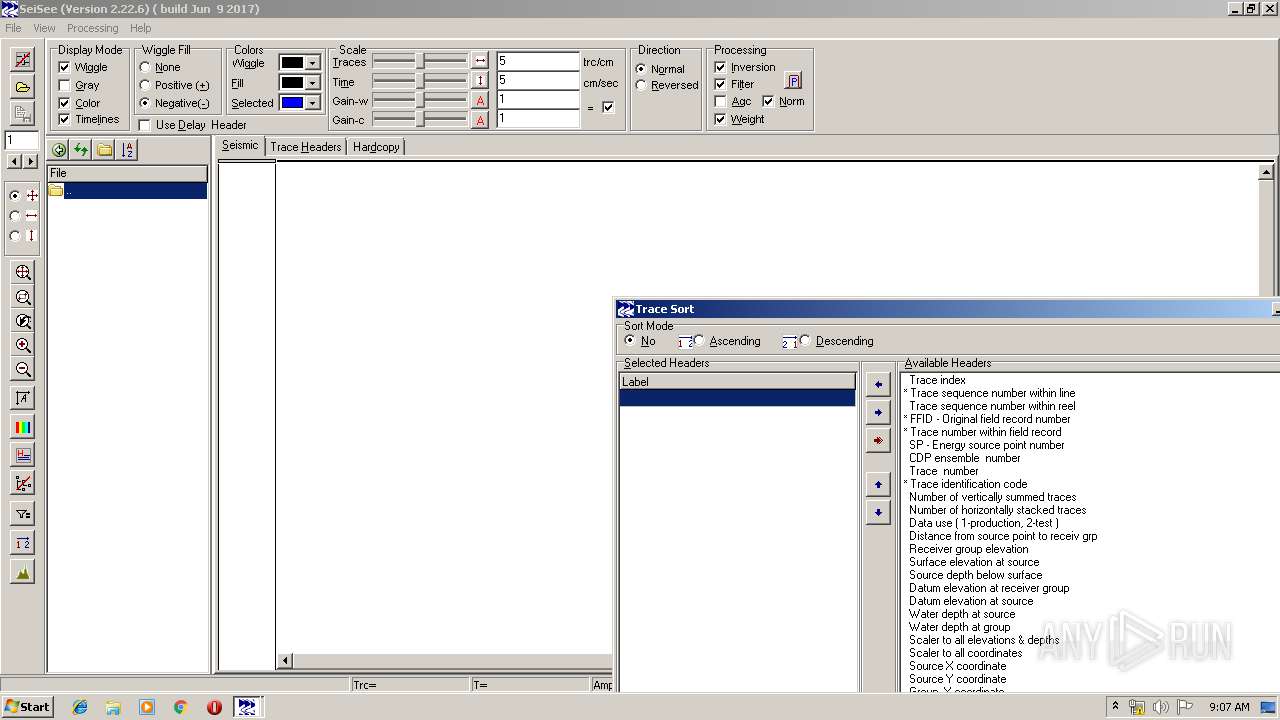This screenshot has width=1280, height=720.
Task: Open the Help menu
Action: point(141,28)
